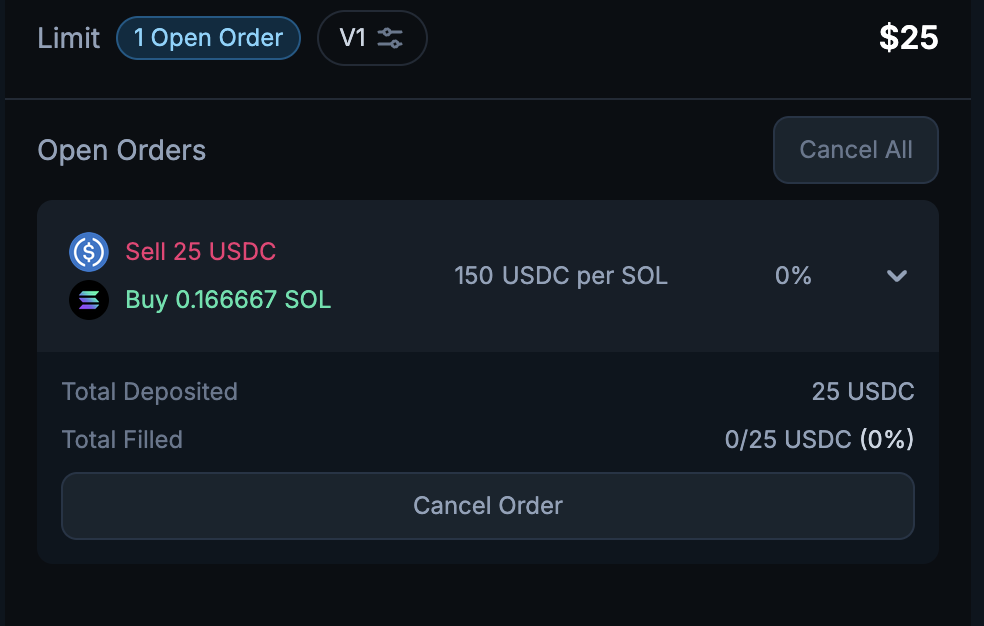Click the 150 USDC per SOL price
Viewport: 984px width, 626px height.
[560, 276]
